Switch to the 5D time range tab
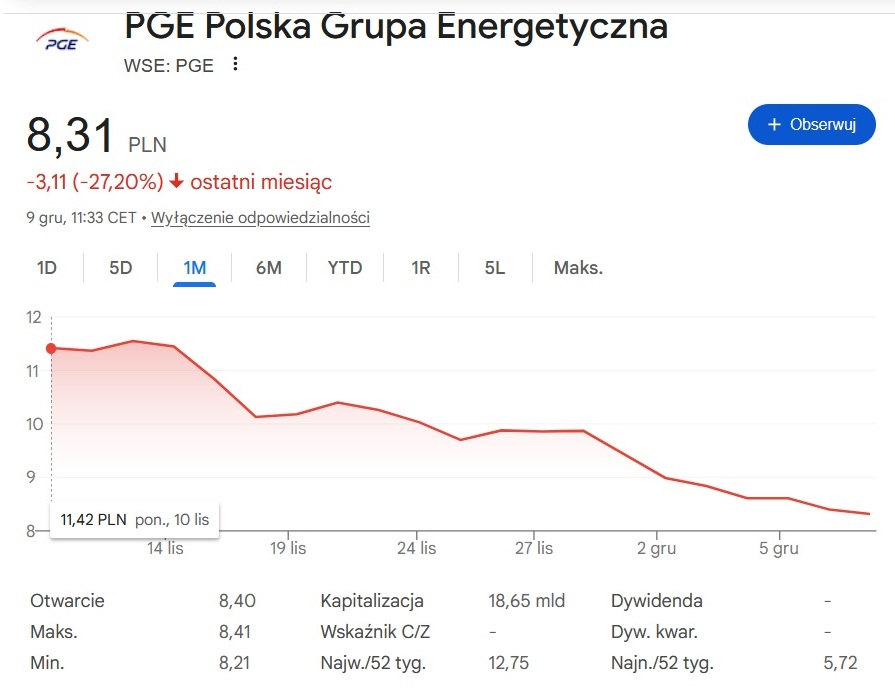The width and height of the screenshot is (895, 693). (120, 268)
